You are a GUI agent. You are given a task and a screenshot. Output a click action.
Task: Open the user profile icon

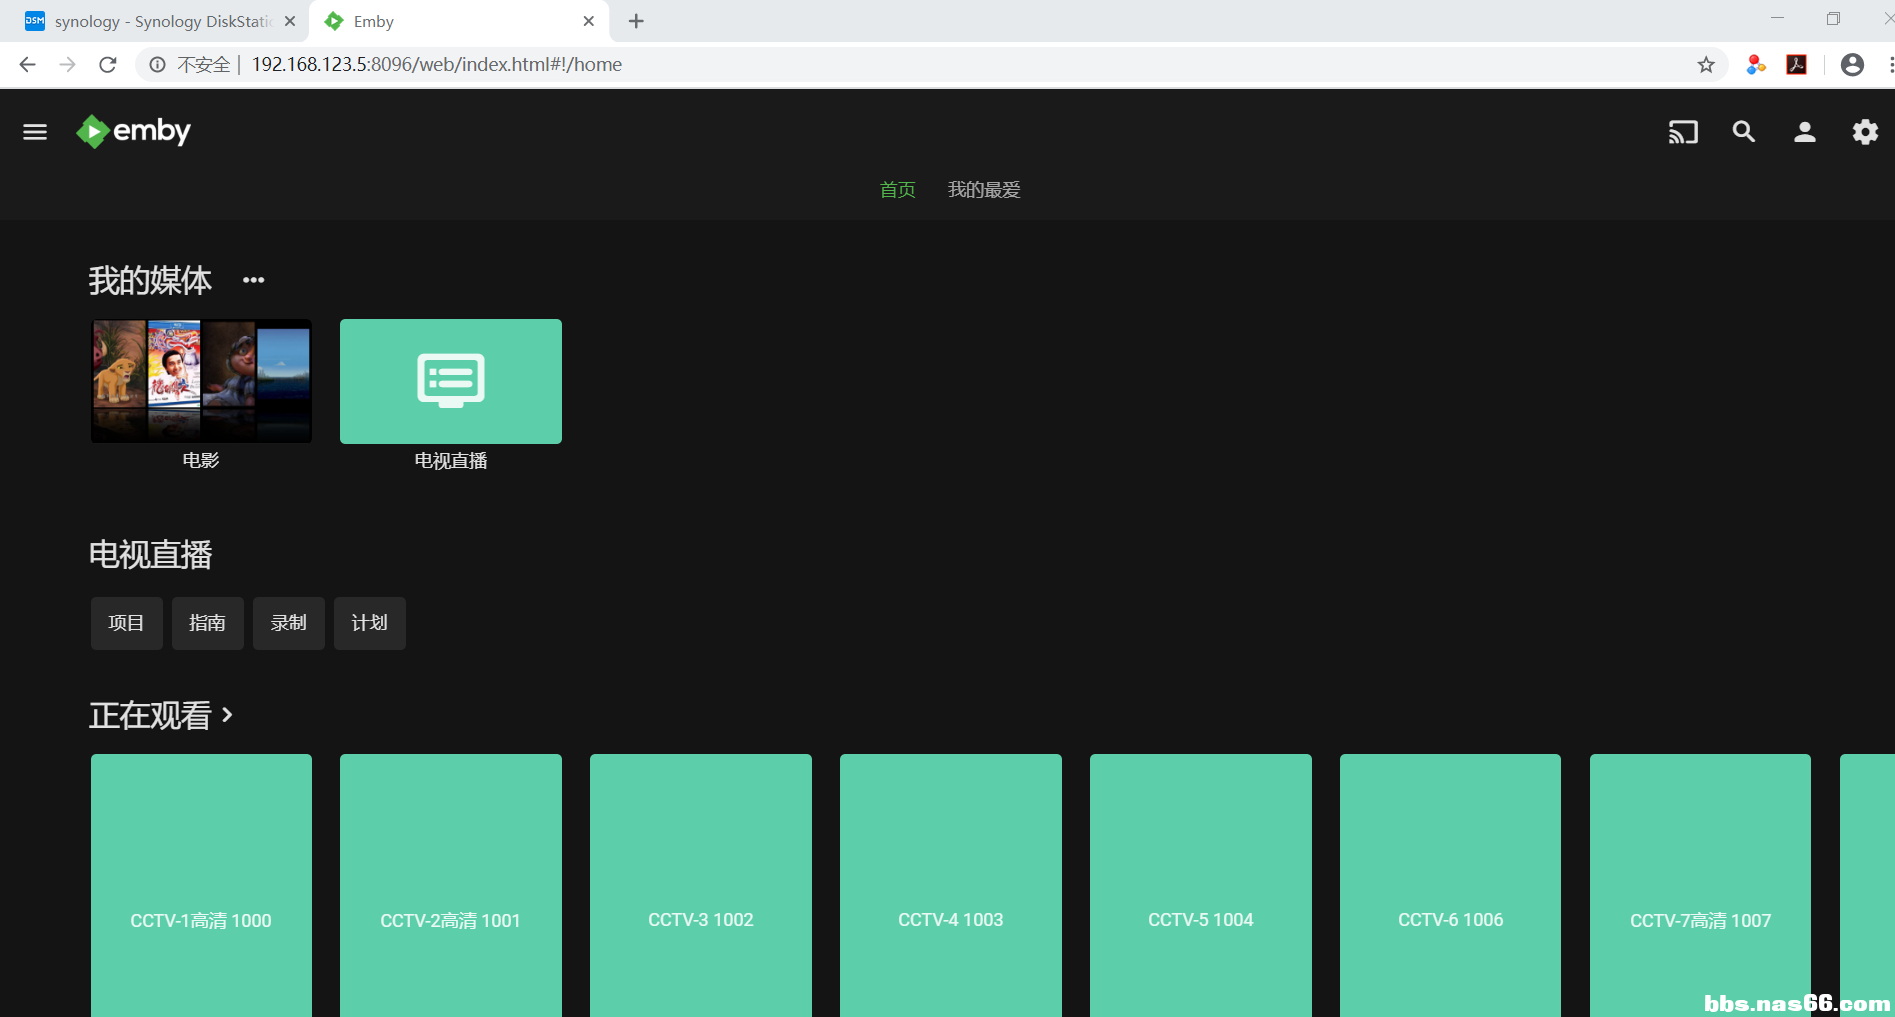click(x=1804, y=132)
